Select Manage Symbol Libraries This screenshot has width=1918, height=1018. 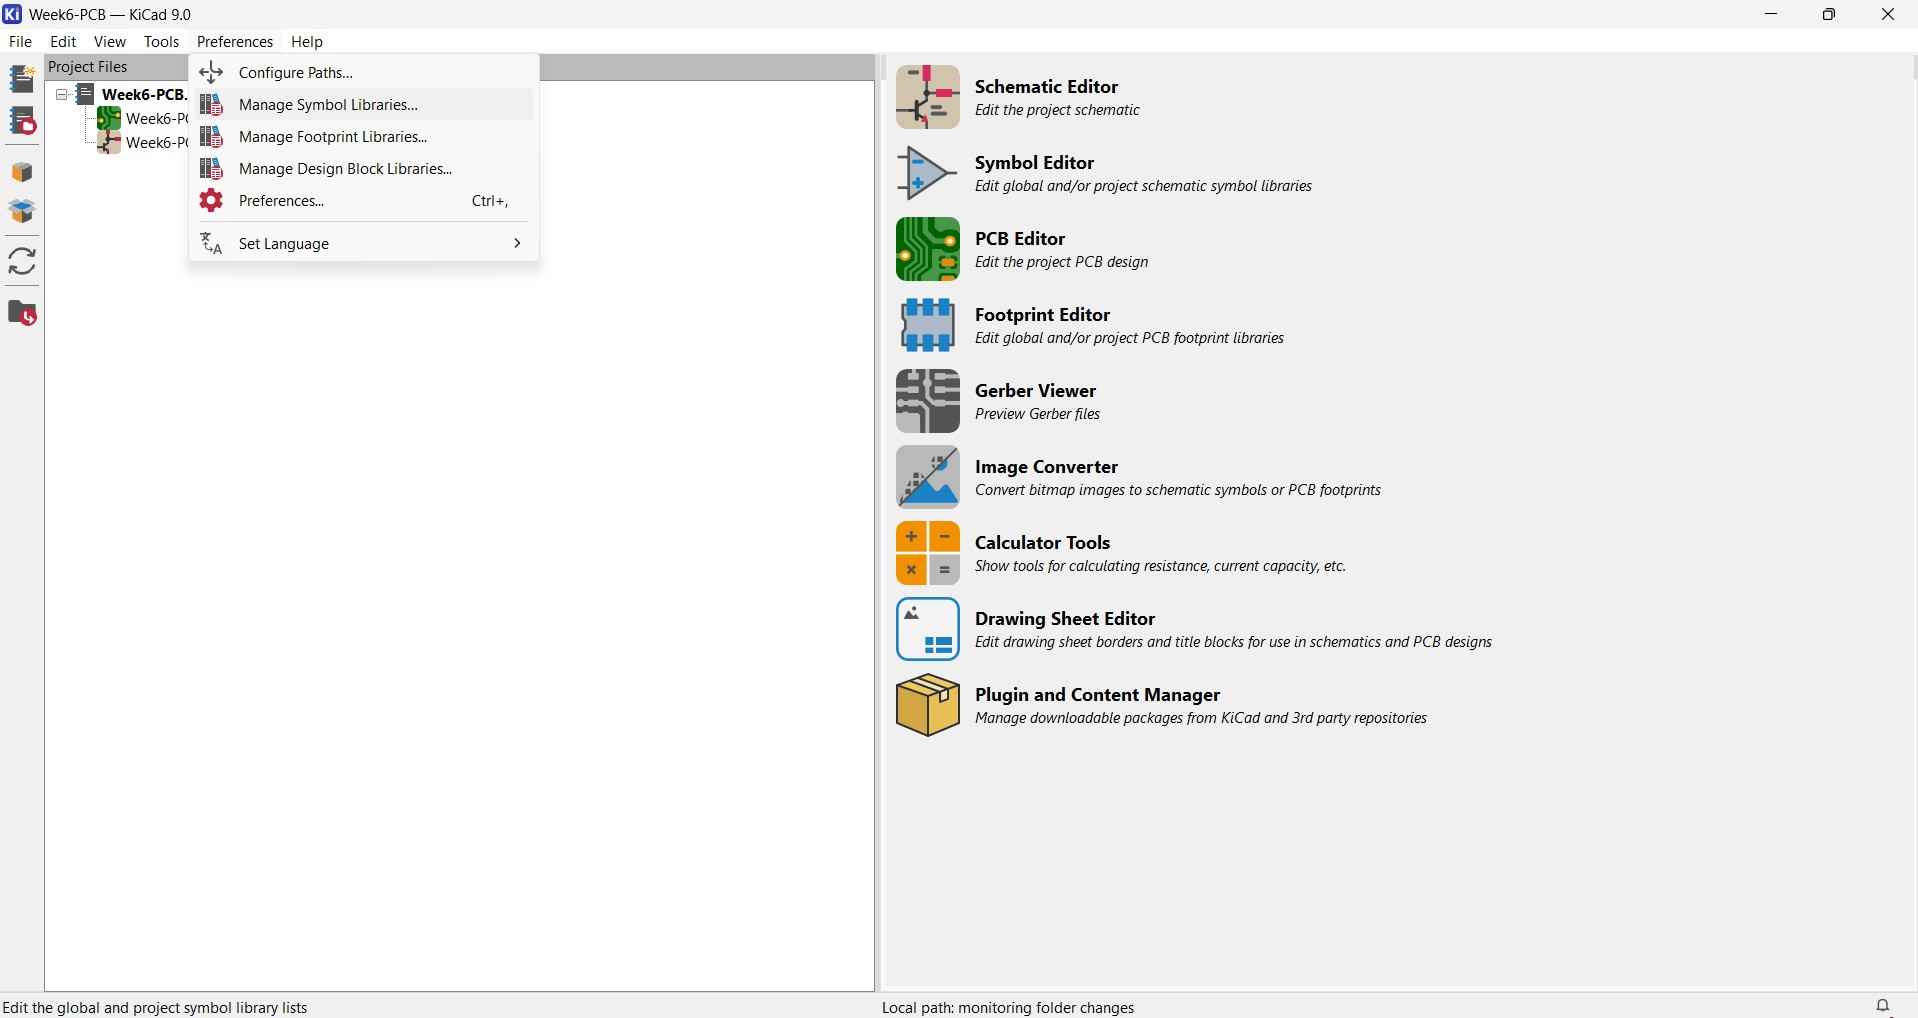330,104
